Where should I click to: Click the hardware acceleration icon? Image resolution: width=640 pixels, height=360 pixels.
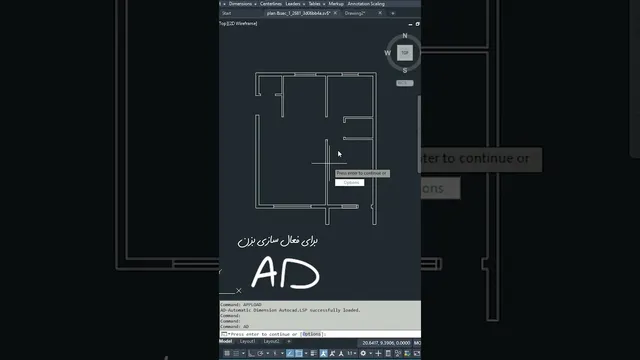click(x=407, y=353)
